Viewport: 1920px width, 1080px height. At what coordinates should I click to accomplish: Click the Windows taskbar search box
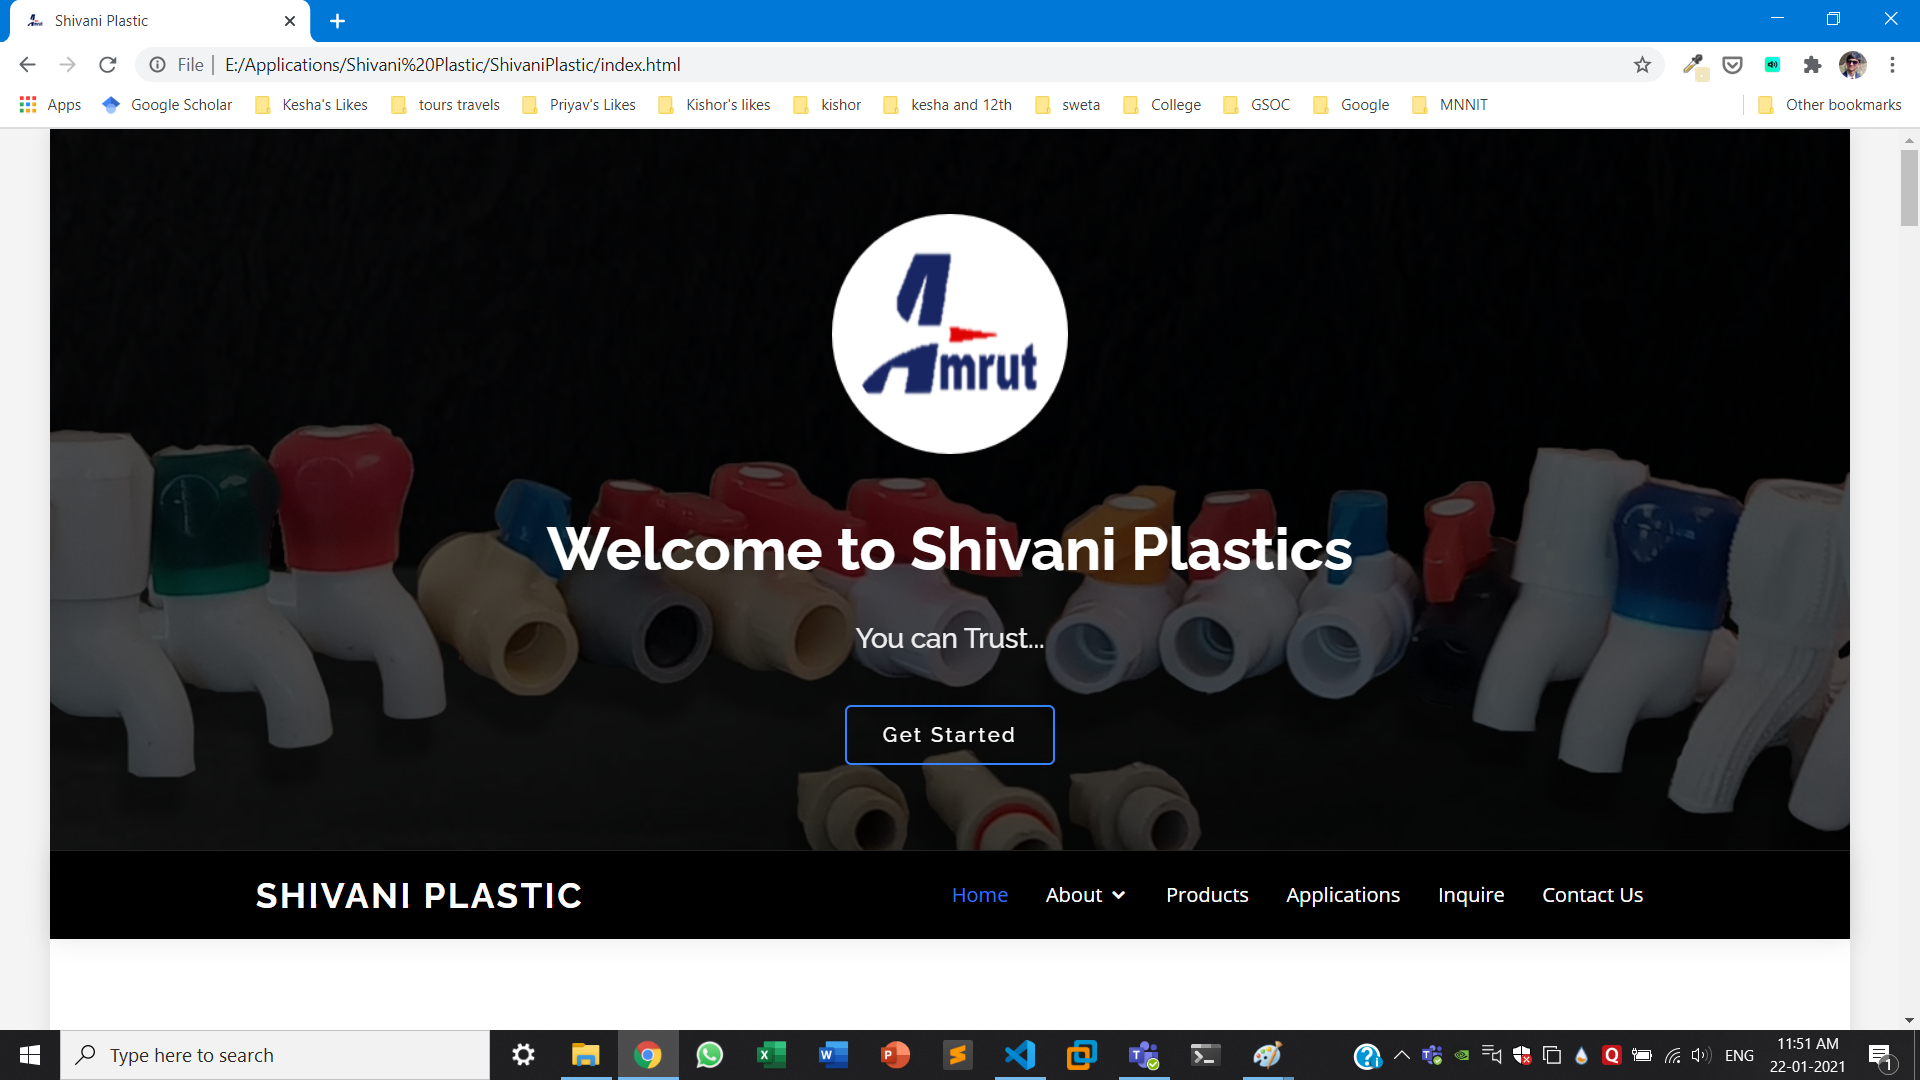(275, 1055)
